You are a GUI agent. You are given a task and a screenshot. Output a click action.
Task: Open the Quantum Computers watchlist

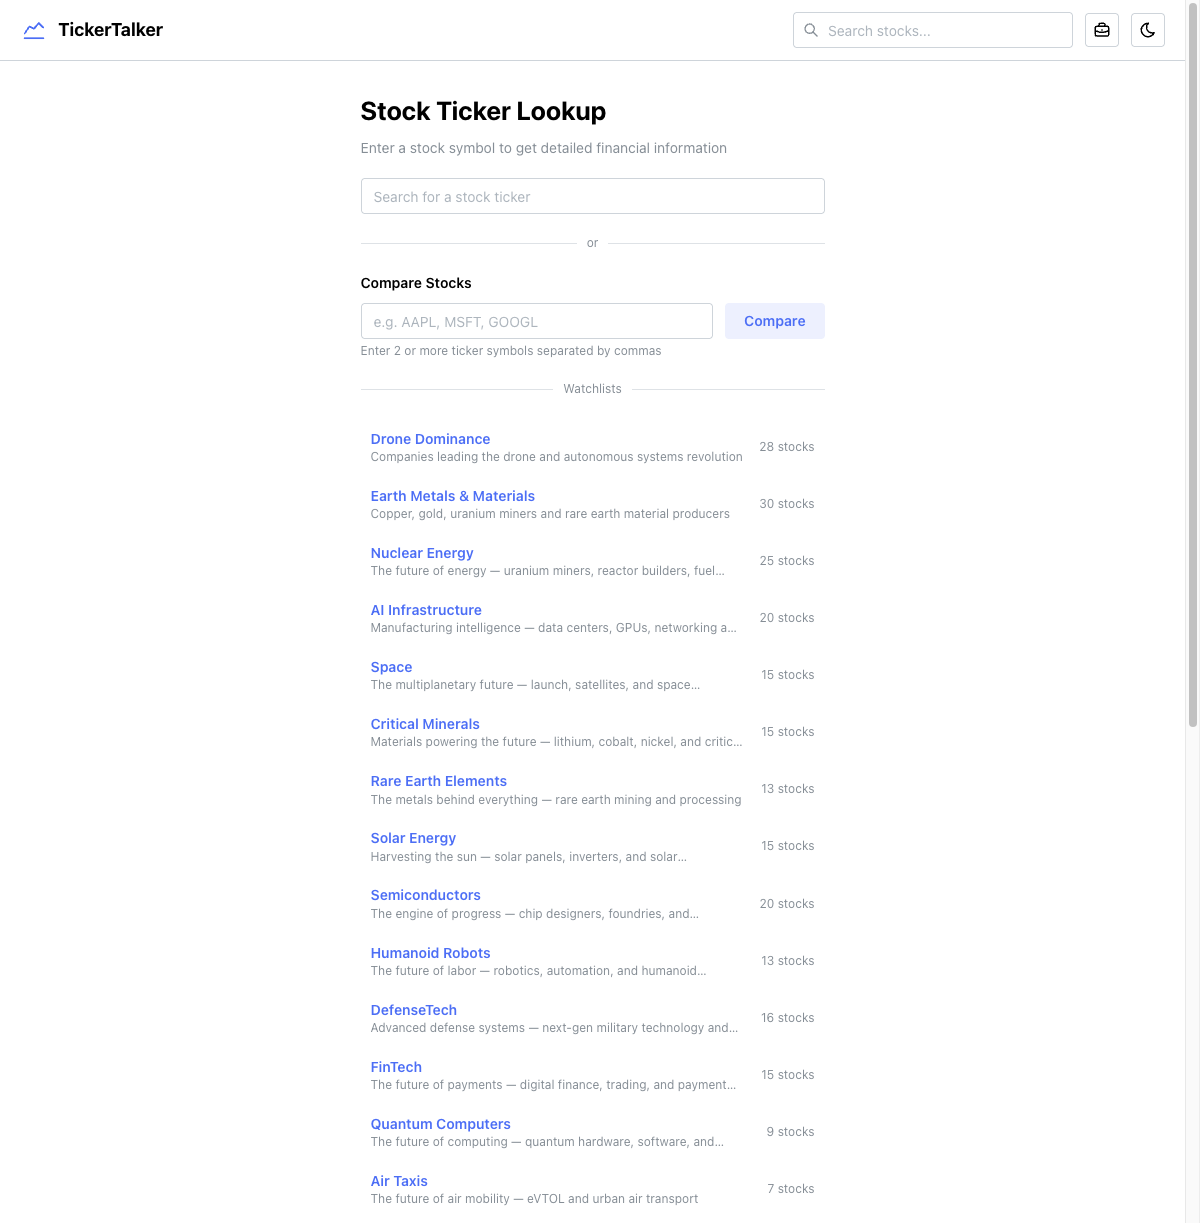coord(440,1124)
